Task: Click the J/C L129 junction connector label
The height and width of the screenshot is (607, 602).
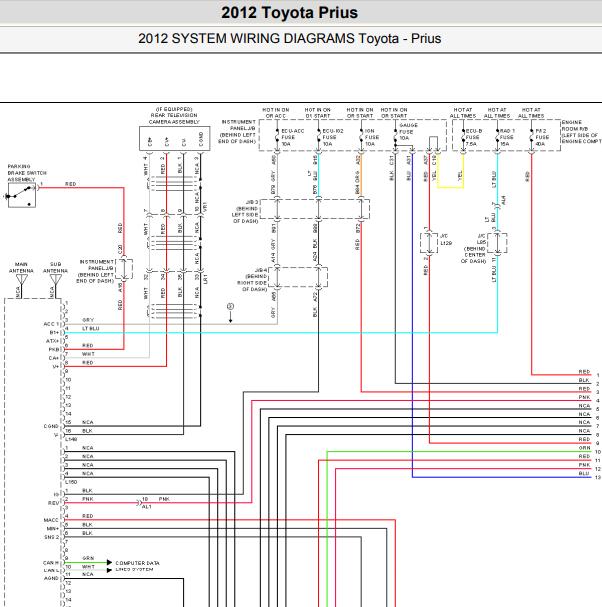Action: [x=446, y=240]
